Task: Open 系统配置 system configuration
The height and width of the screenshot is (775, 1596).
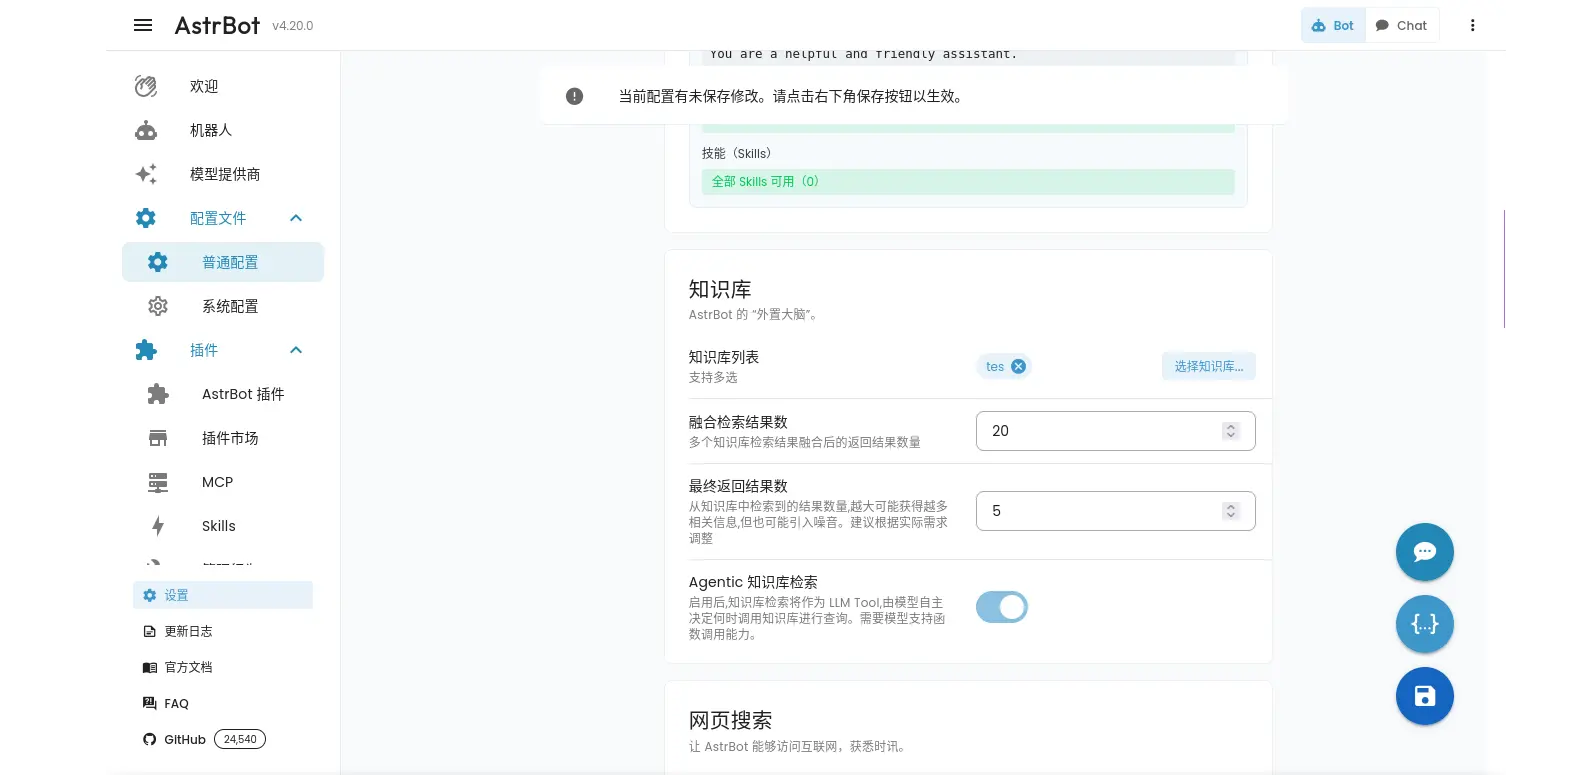Action: 230,306
